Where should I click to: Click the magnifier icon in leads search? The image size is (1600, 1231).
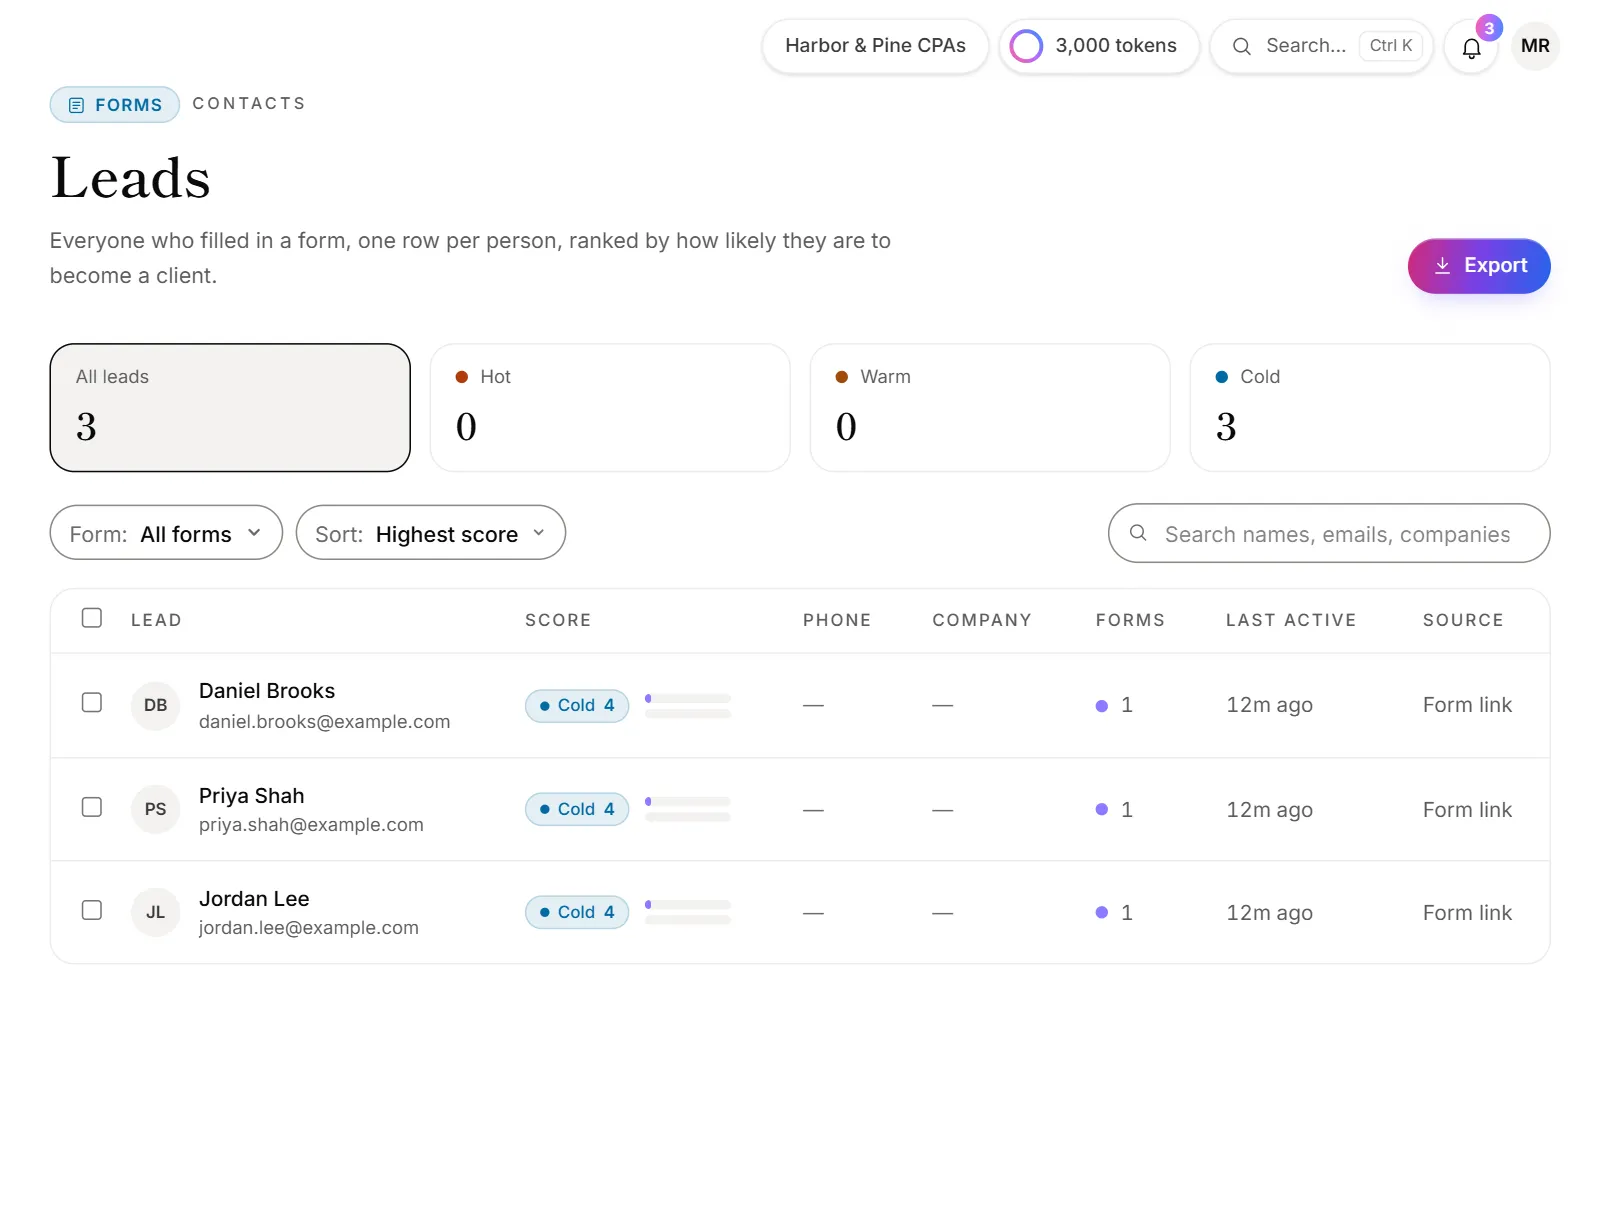[x=1138, y=533]
